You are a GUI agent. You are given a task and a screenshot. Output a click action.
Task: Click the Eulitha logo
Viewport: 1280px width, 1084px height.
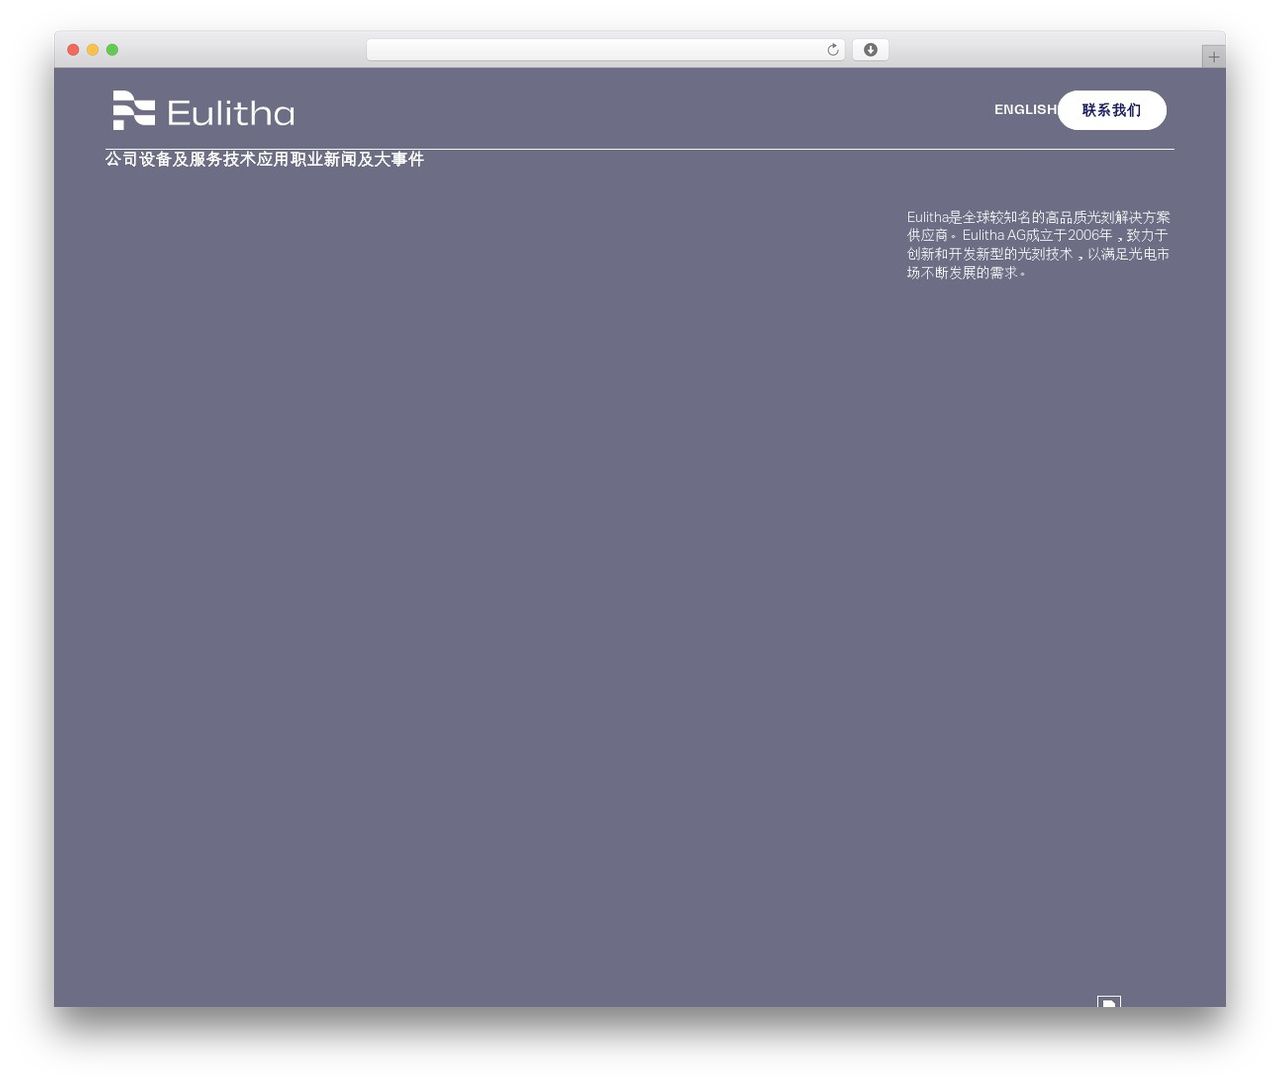coord(203,110)
